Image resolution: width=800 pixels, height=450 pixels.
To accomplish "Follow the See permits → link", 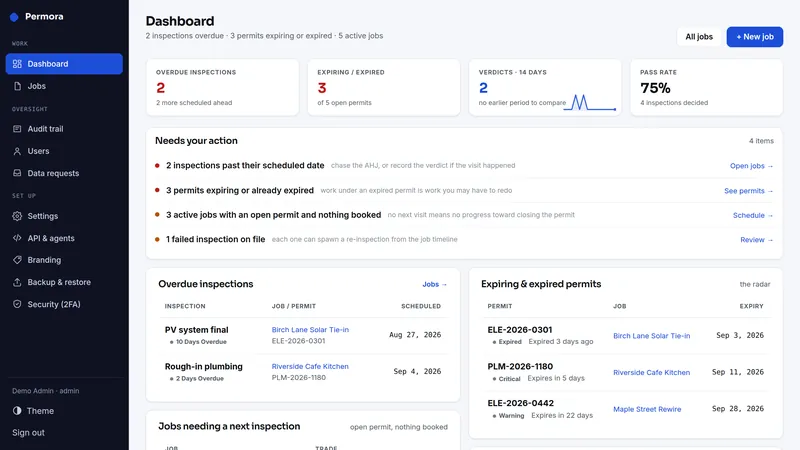I will click(748, 191).
